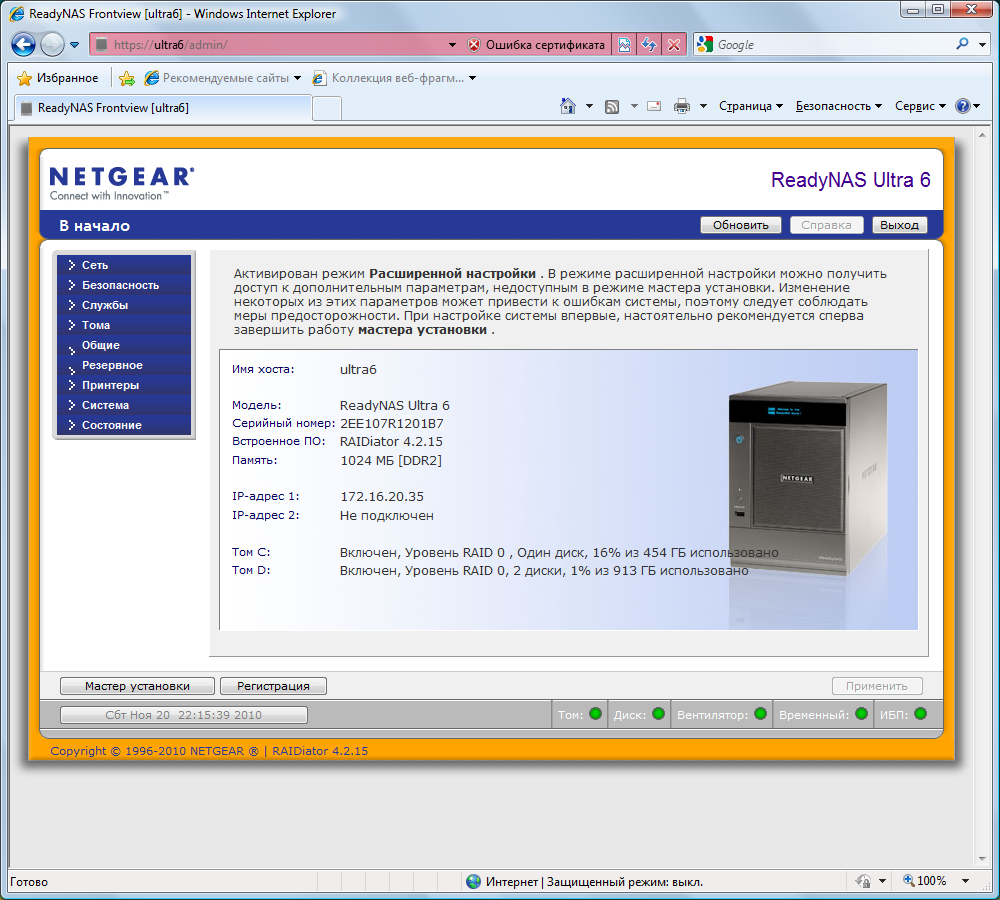
Task: Click the Вентилятор green status LED
Action: click(760, 714)
